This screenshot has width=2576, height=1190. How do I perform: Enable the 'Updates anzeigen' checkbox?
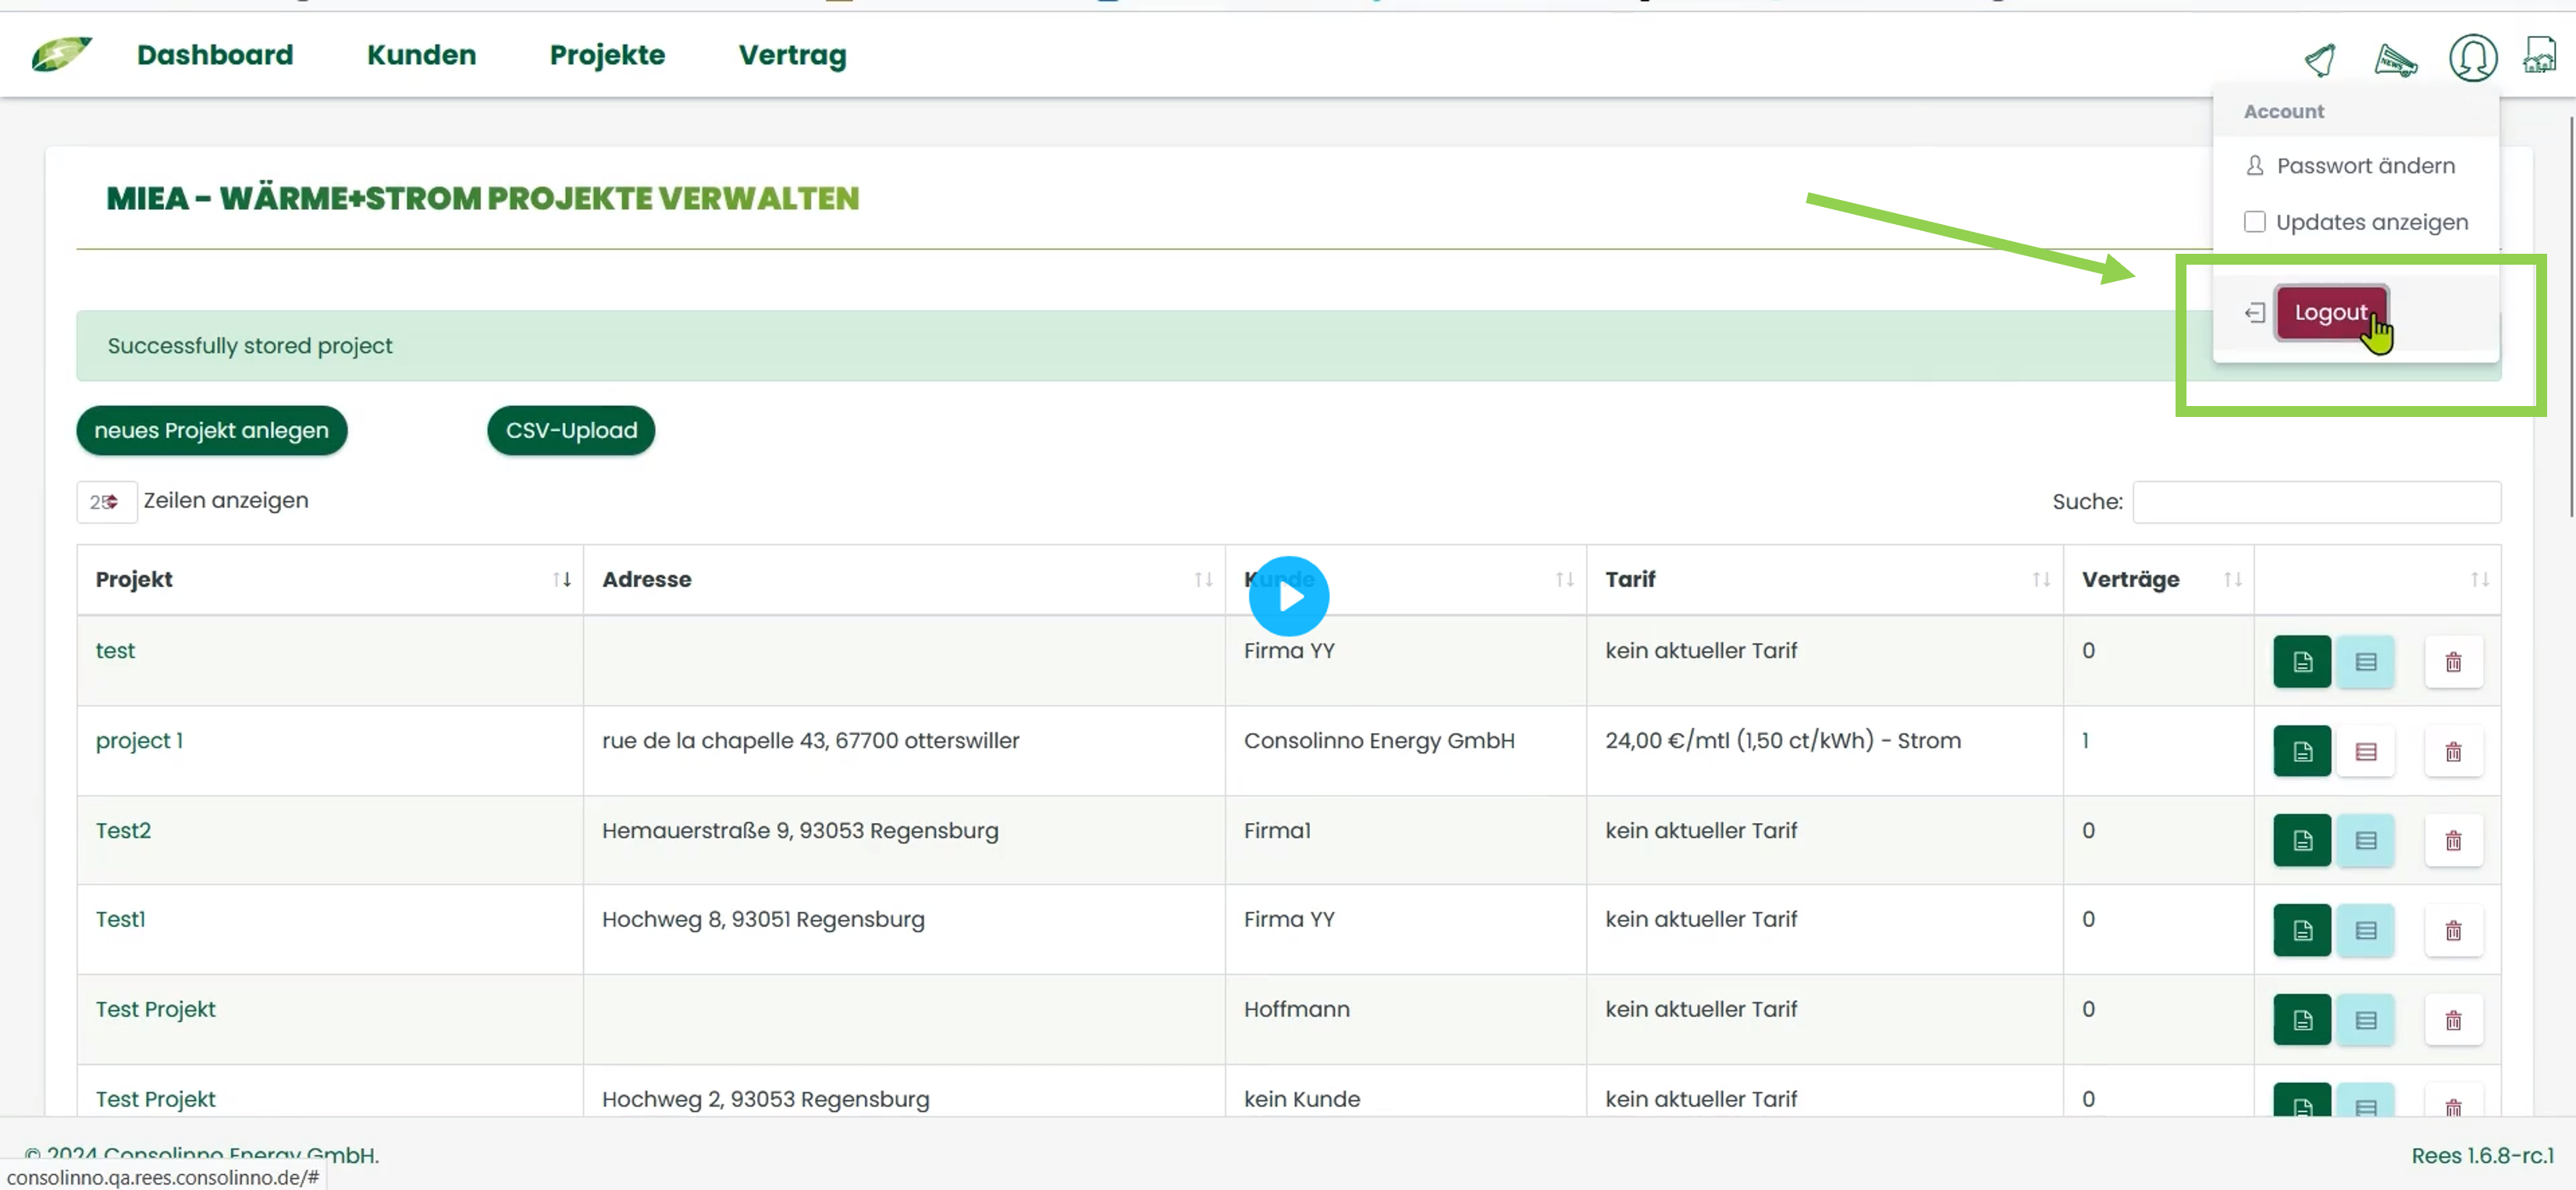point(2254,222)
